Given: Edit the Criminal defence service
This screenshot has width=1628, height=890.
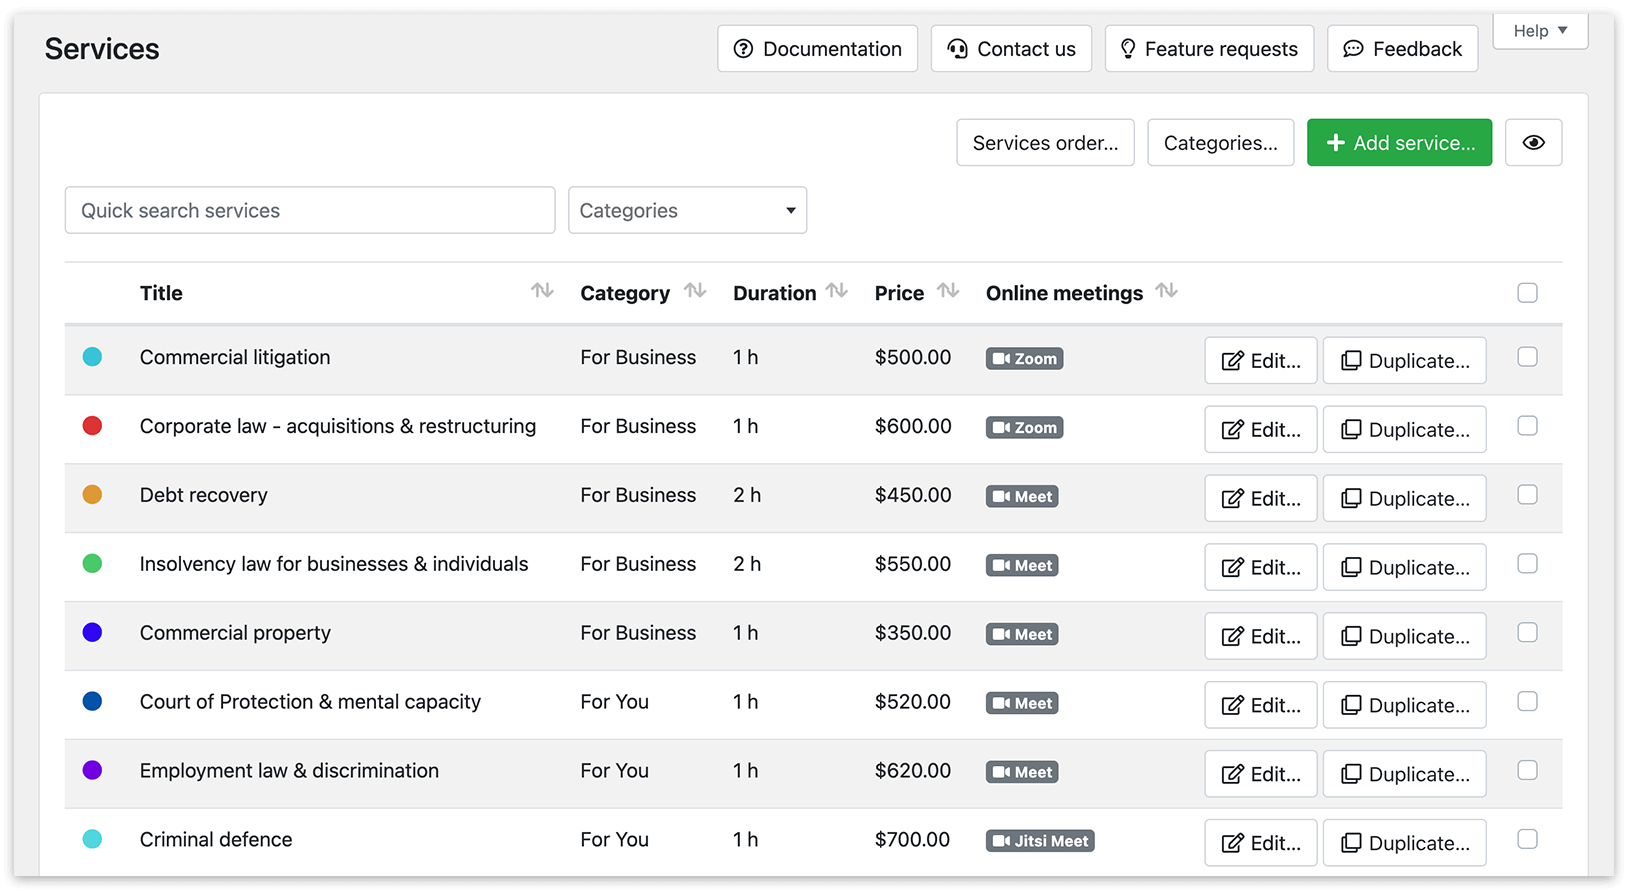Looking at the screenshot, I should [x=1261, y=844].
